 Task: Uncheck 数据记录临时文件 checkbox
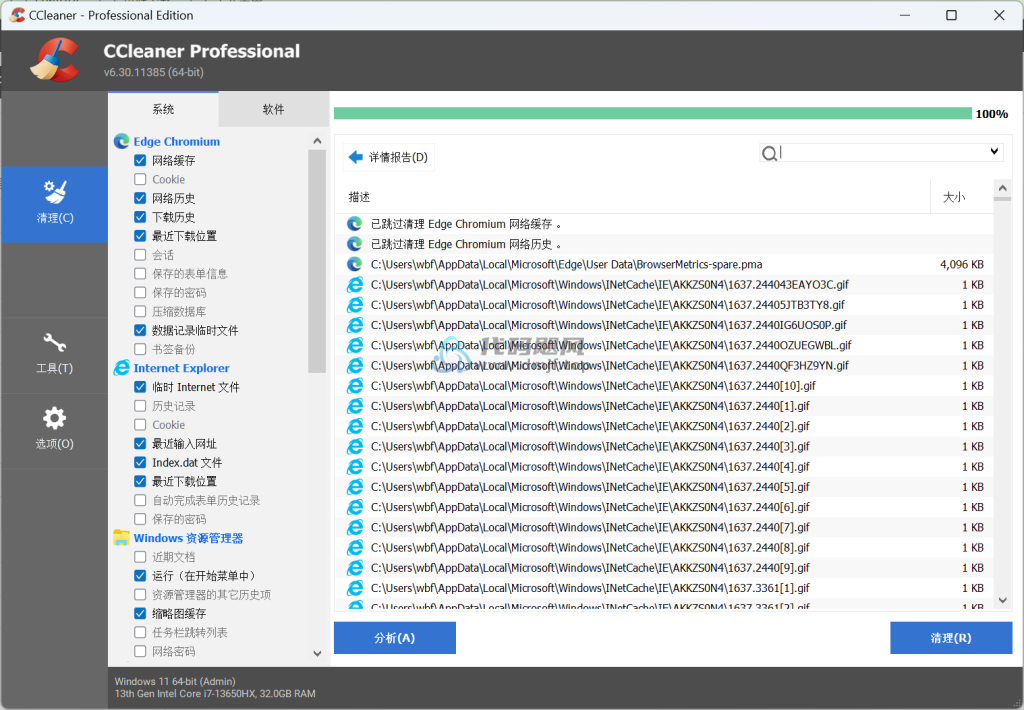point(140,331)
